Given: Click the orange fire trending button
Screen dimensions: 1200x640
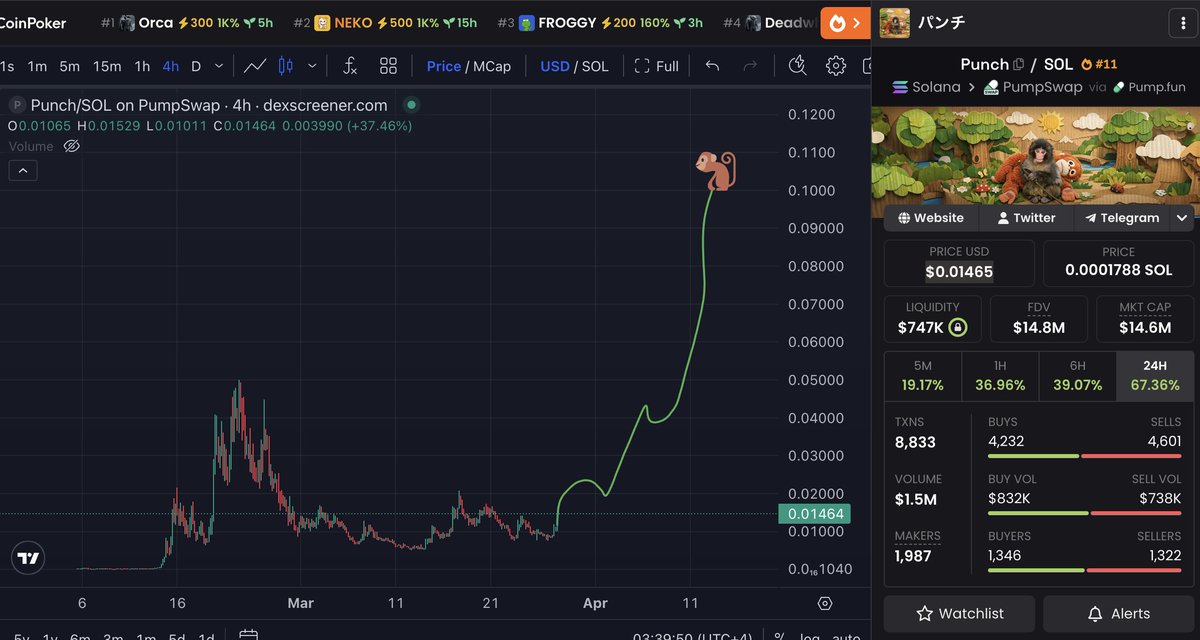Looking at the screenshot, I should [x=845, y=22].
